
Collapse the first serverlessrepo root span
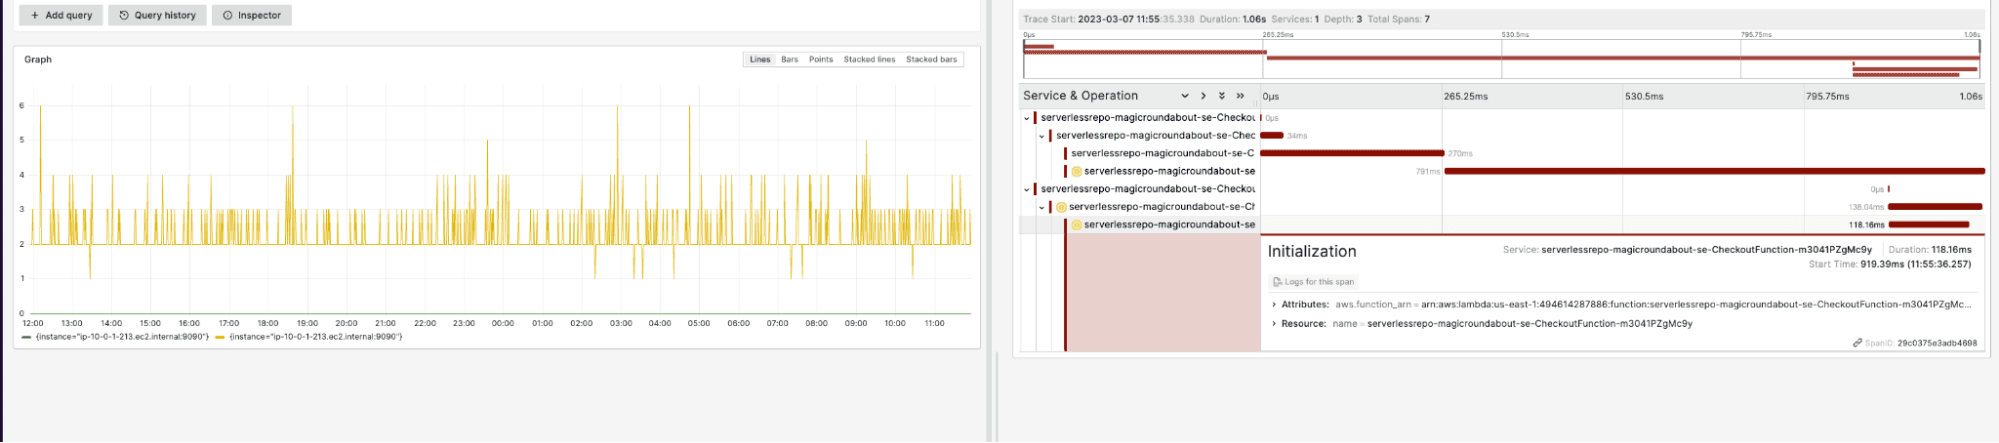(1026, 118)
